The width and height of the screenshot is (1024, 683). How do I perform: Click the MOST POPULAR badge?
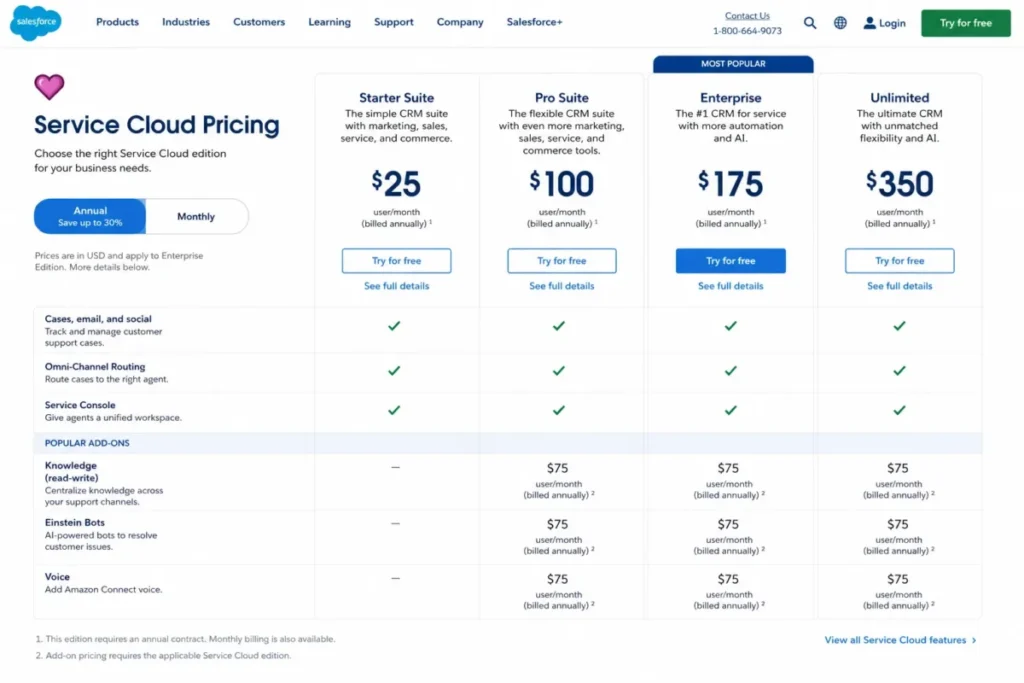733,64
